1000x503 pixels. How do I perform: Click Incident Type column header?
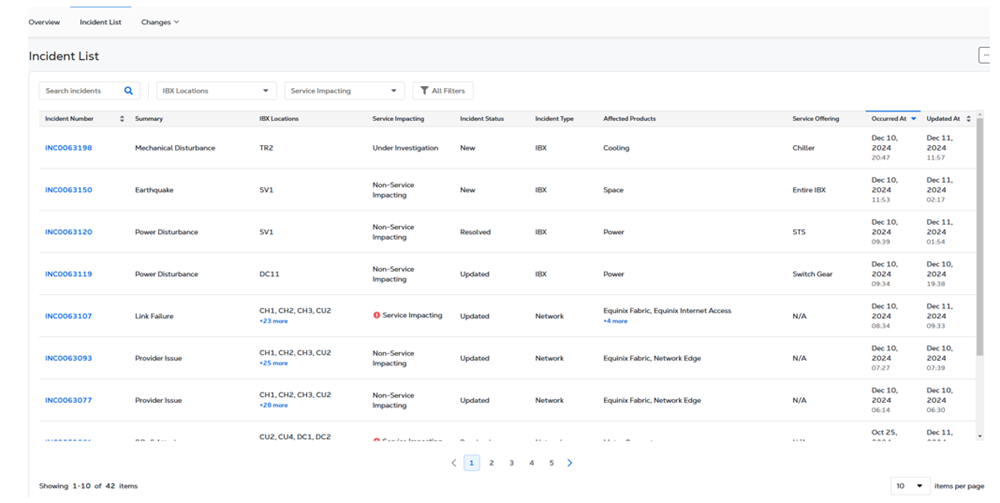(554, 119)
